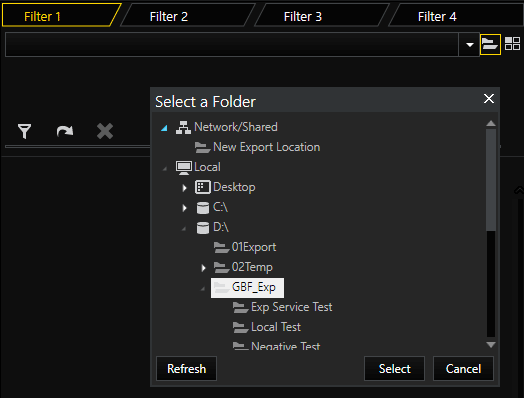524x398 pixels.
Task: Click the redo arrow icon
Action: click(65, 131)
